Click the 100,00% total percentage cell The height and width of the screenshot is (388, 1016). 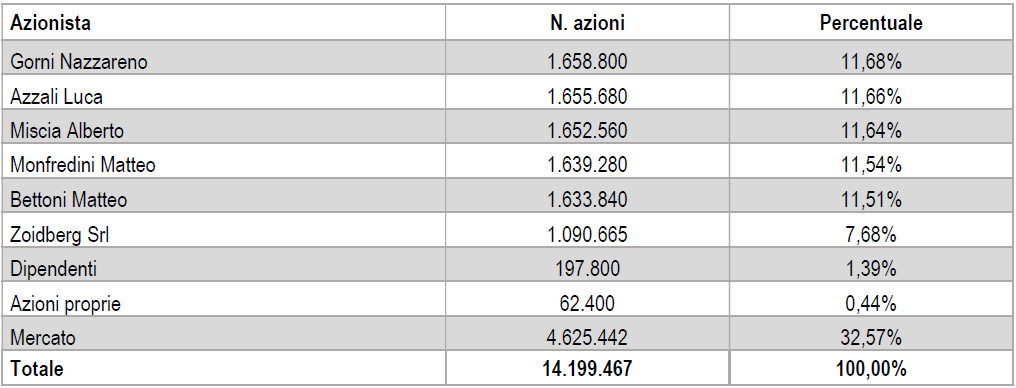[871, 370]
